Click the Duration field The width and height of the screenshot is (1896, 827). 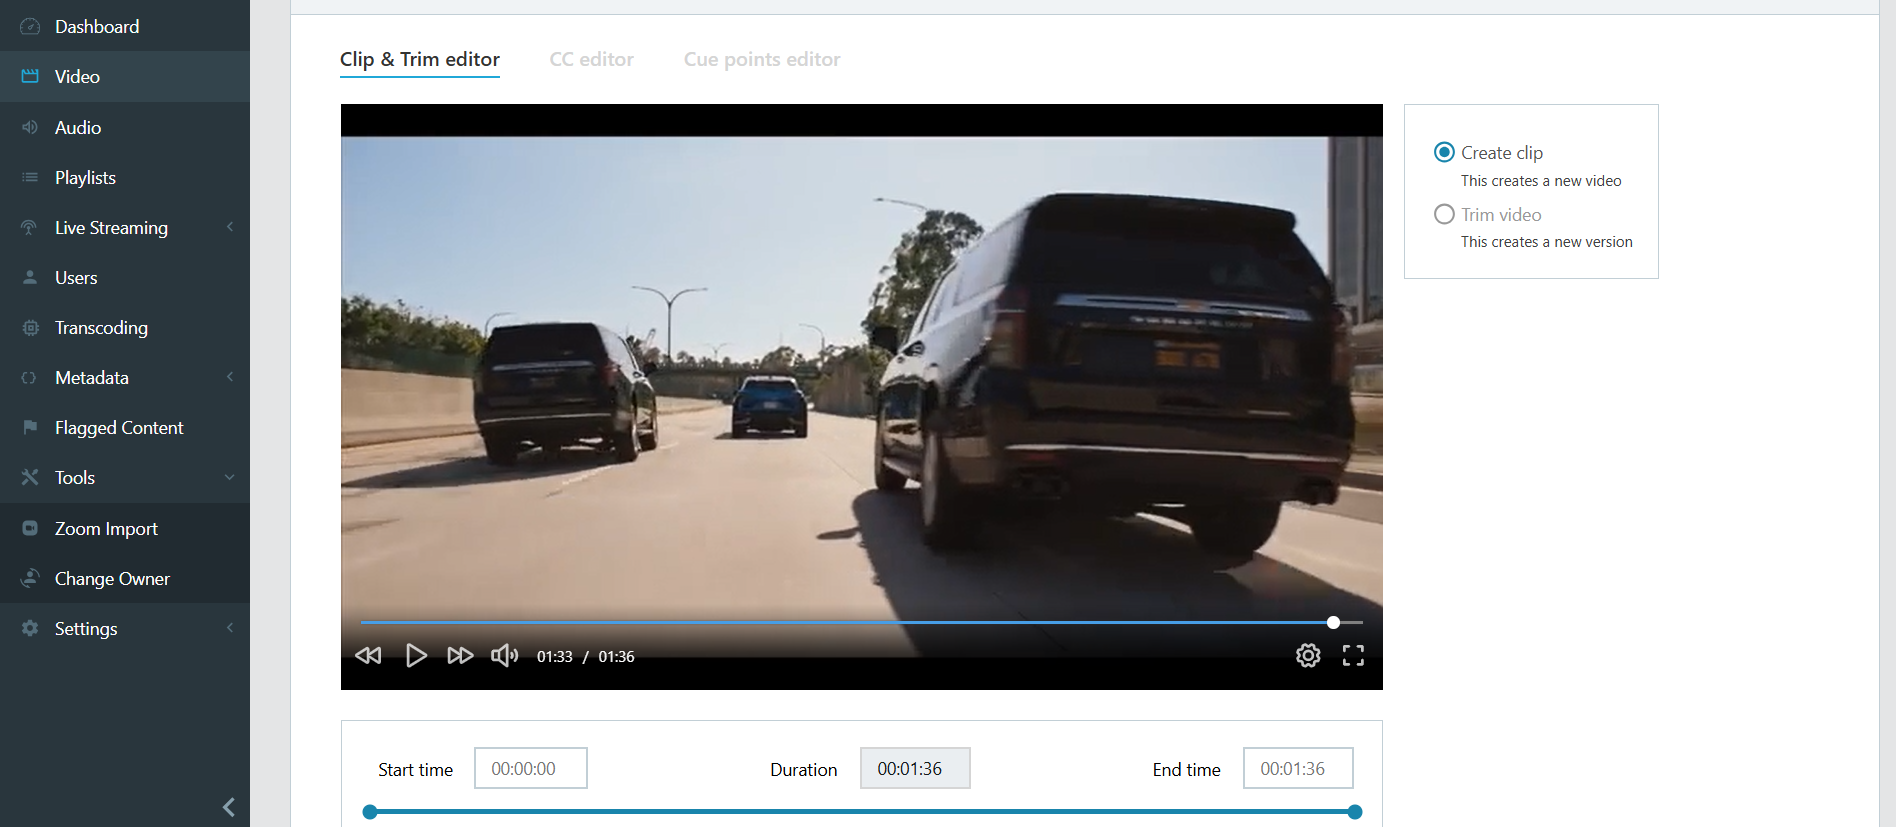point(915,768)
